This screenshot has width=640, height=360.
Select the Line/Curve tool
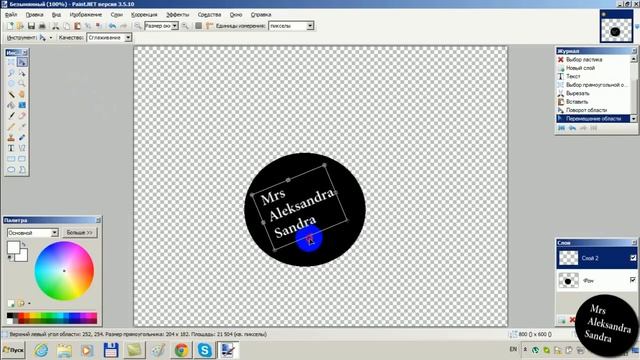pos(22,148)
